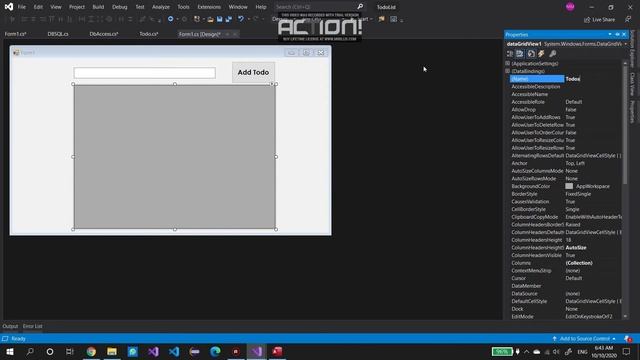Open Microsoft Edge from the taskbar
Image resolution: width=640 pixels, height=360 pixels.
pyautogui.click(x=215, y=351)
